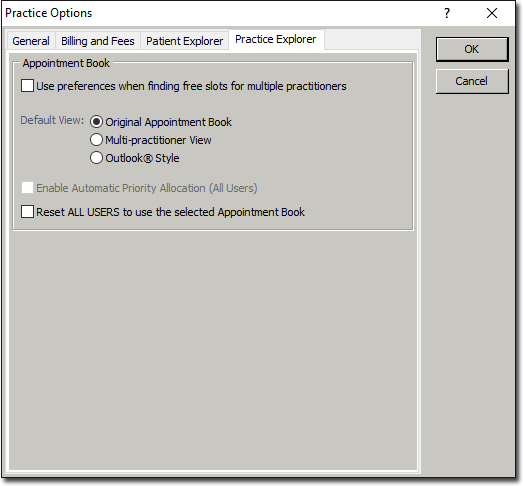Select Multi-practitioner View radio option
The image size is (523, 486).
(x=96, y=140)
